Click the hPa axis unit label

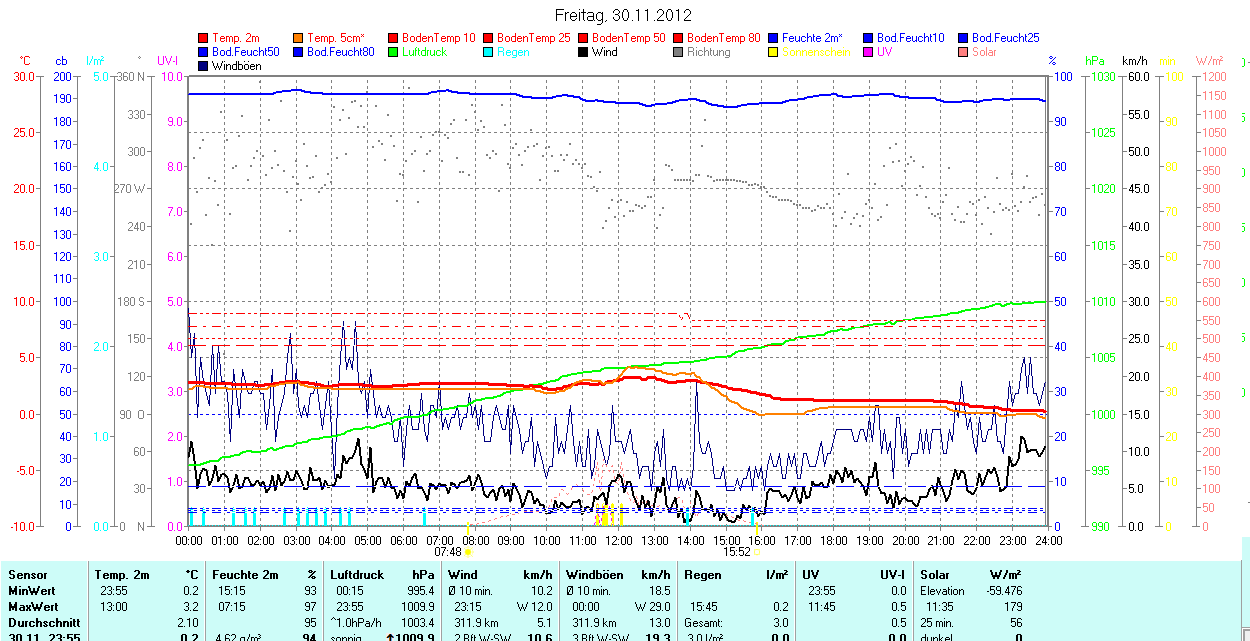pos(1096,61)
